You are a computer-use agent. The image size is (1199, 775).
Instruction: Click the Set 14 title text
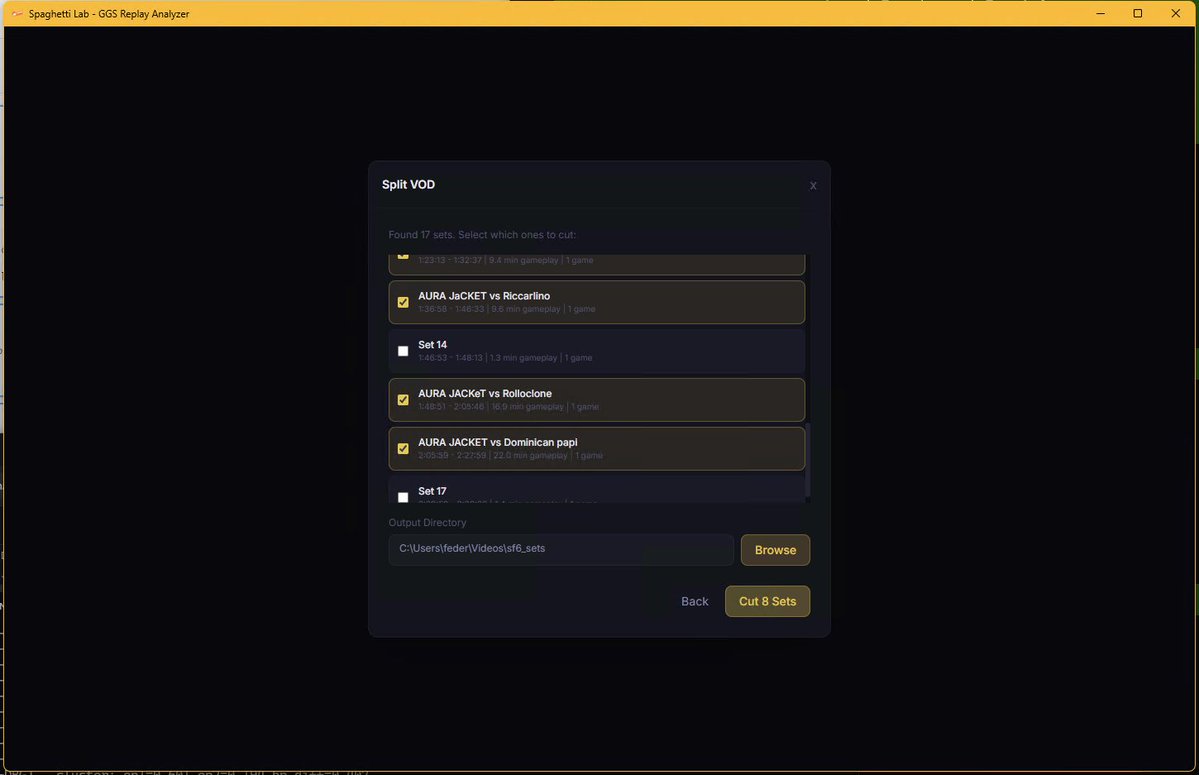point(432,345)
